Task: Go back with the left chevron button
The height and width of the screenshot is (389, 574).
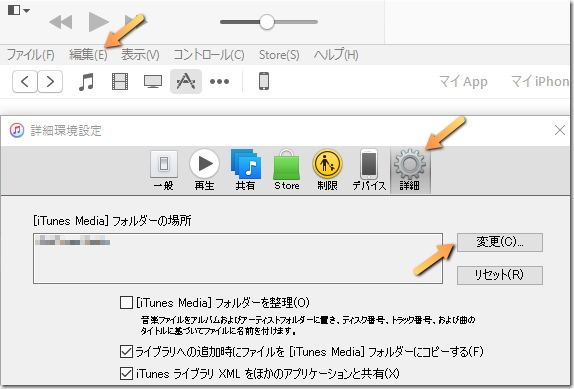Action: (x=25, y=81)
